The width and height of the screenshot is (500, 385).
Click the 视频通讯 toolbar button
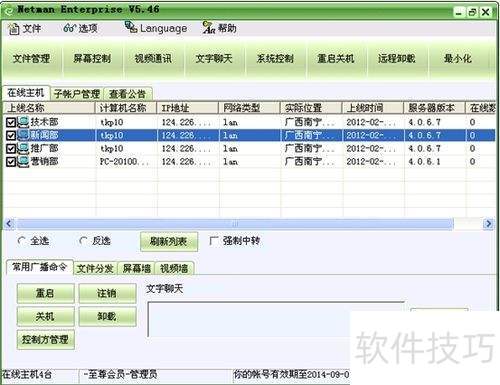coord(153,59)
